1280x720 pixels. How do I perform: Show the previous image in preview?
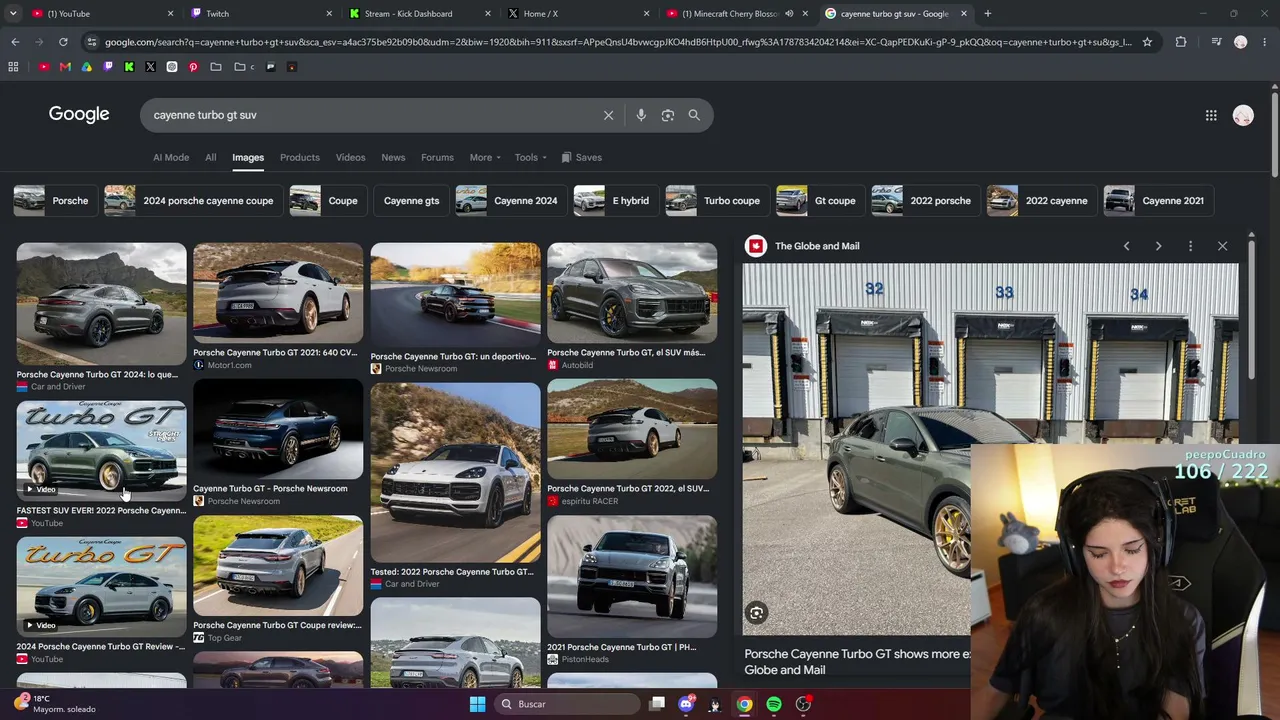coord(1126,246)
